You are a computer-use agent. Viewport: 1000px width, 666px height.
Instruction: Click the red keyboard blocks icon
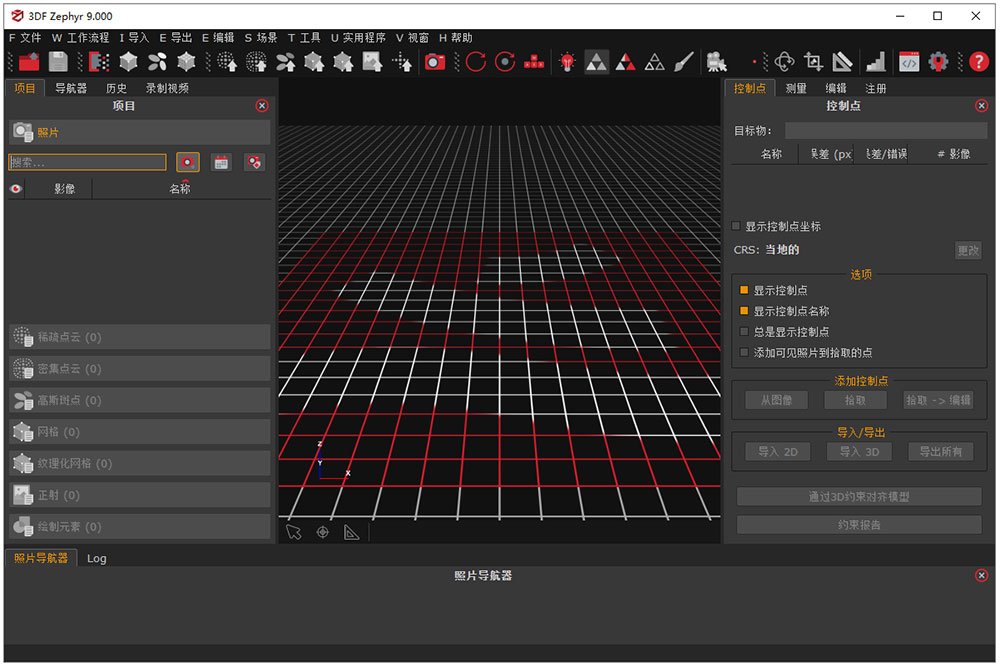(x=534, y=62)
